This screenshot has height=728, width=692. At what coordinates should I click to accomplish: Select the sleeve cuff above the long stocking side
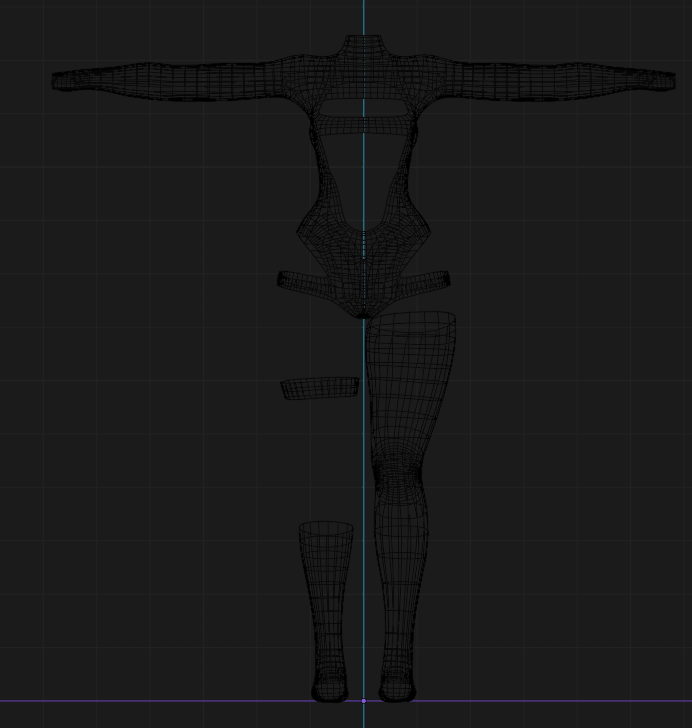click(x=663, y=81)
